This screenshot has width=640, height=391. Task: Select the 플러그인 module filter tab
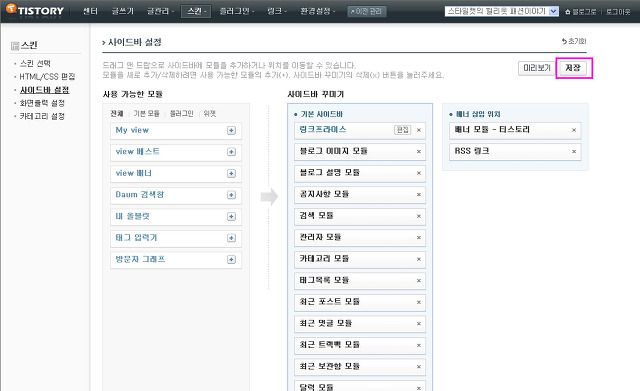coord(181,114)
